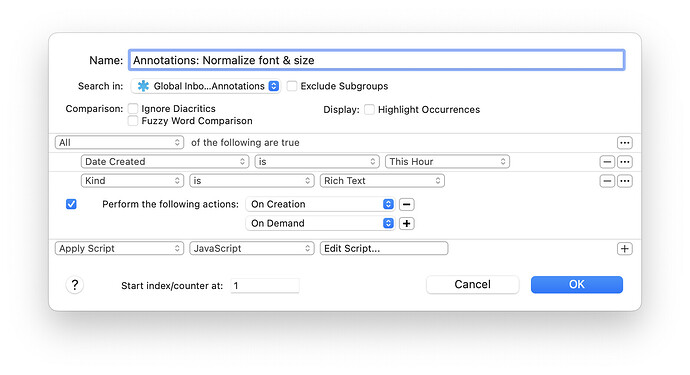The image size is (690, 375).
Task: Uncheck Perform the following actions
Action: [x=71, y=204]
